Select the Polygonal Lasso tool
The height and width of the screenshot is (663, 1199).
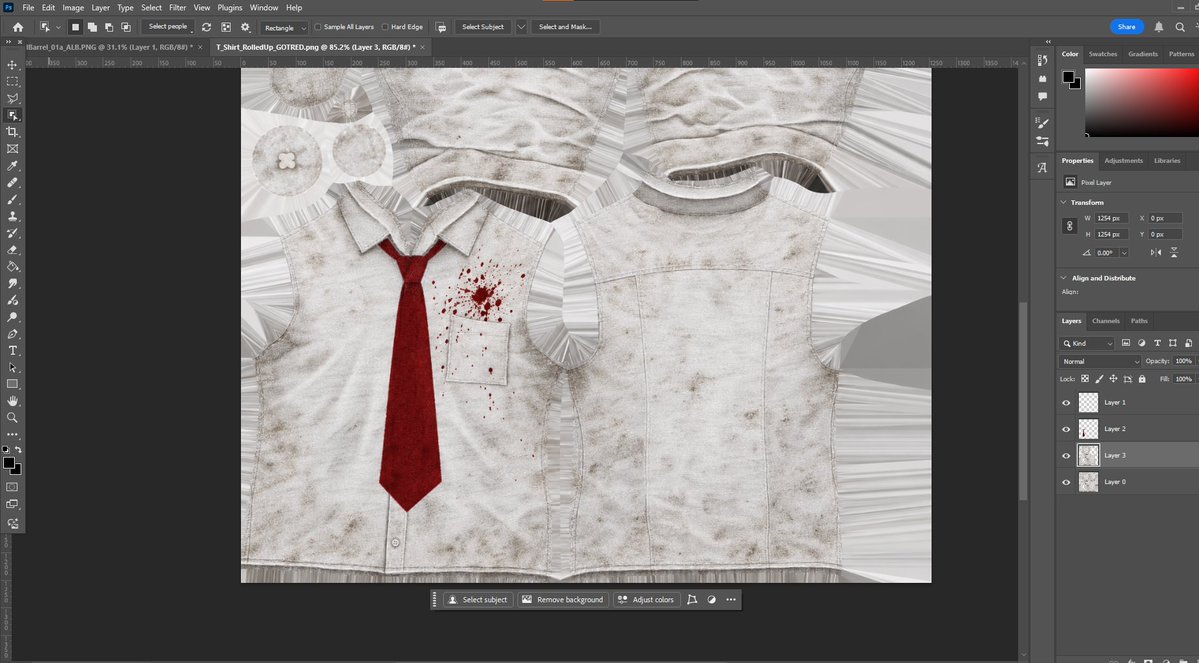click(x=12, y=99)
